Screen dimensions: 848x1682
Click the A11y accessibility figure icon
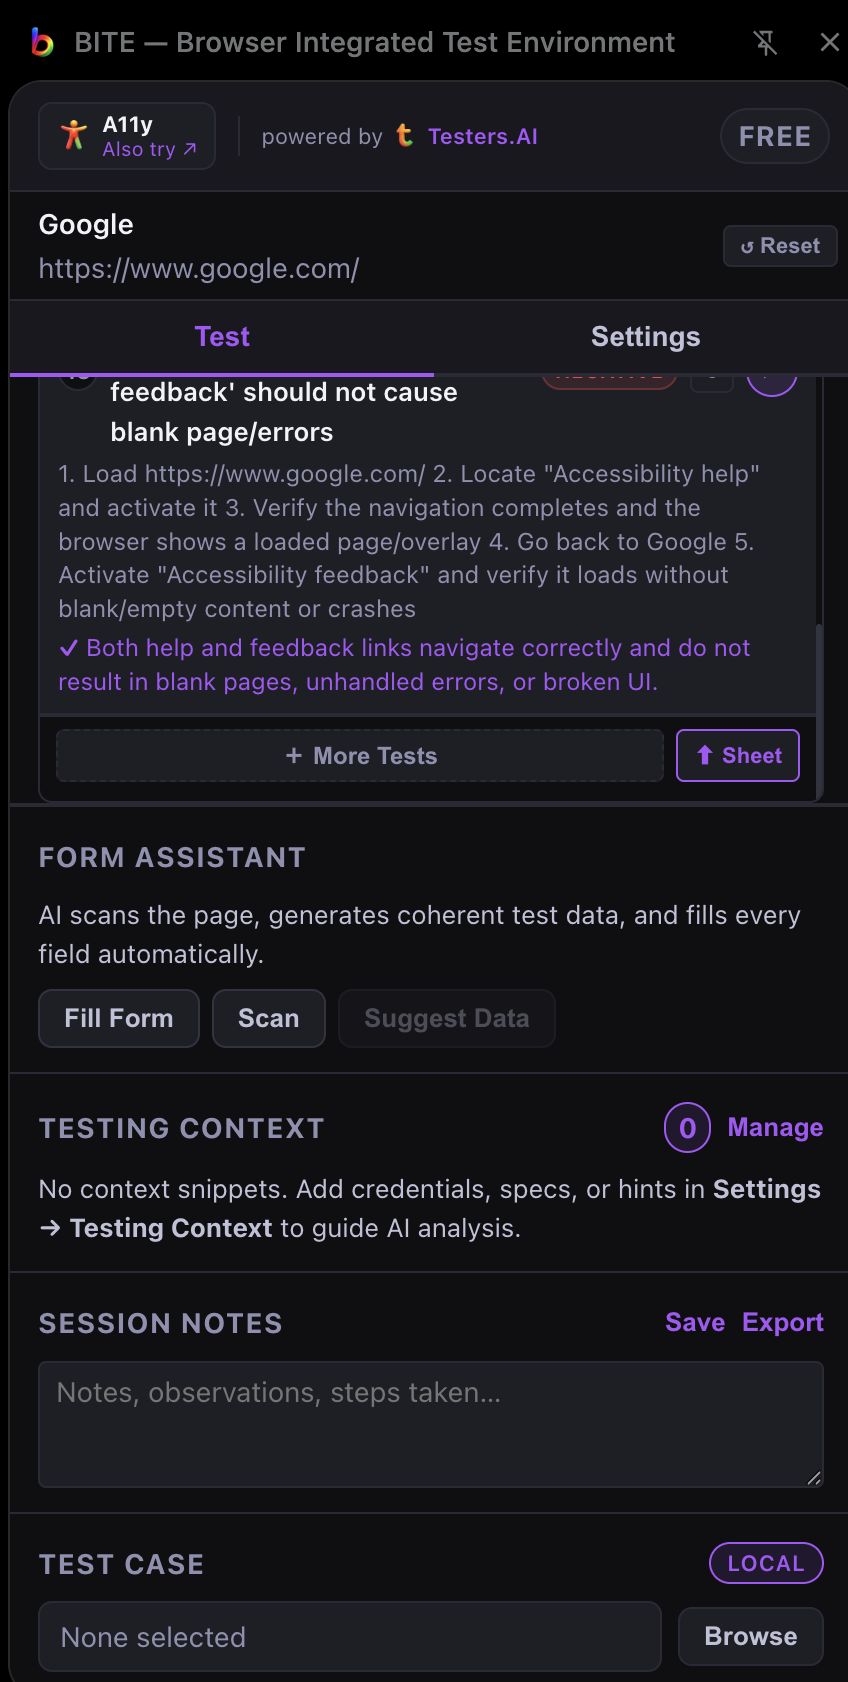[x=73, y=135]
